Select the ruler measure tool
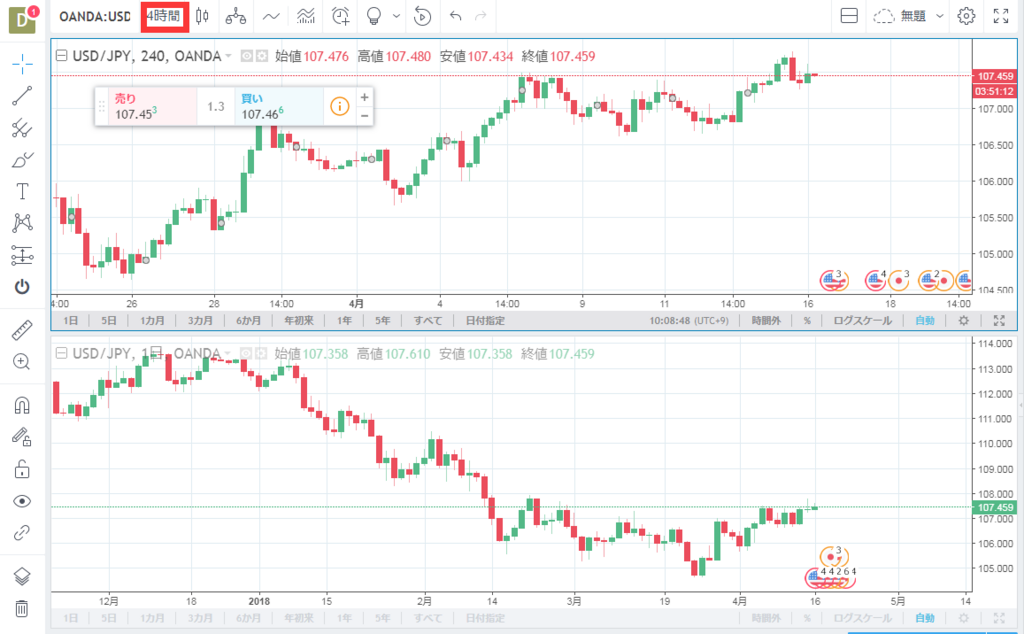 tap(22, 330)
